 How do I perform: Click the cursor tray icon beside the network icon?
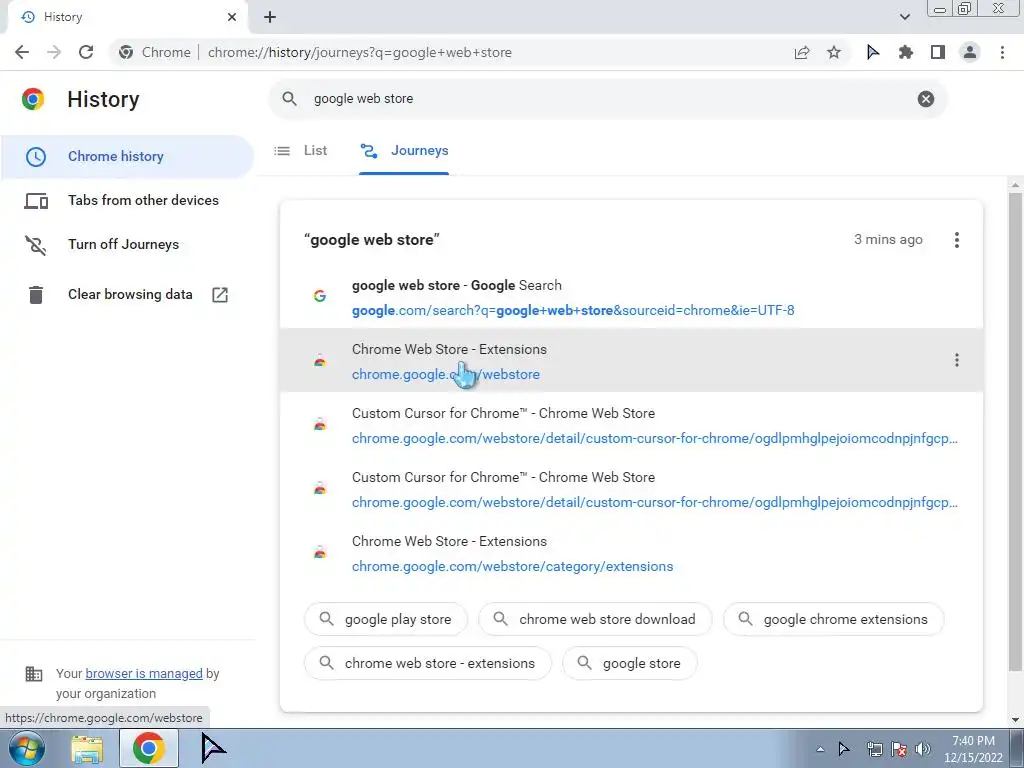pos(844,749)
